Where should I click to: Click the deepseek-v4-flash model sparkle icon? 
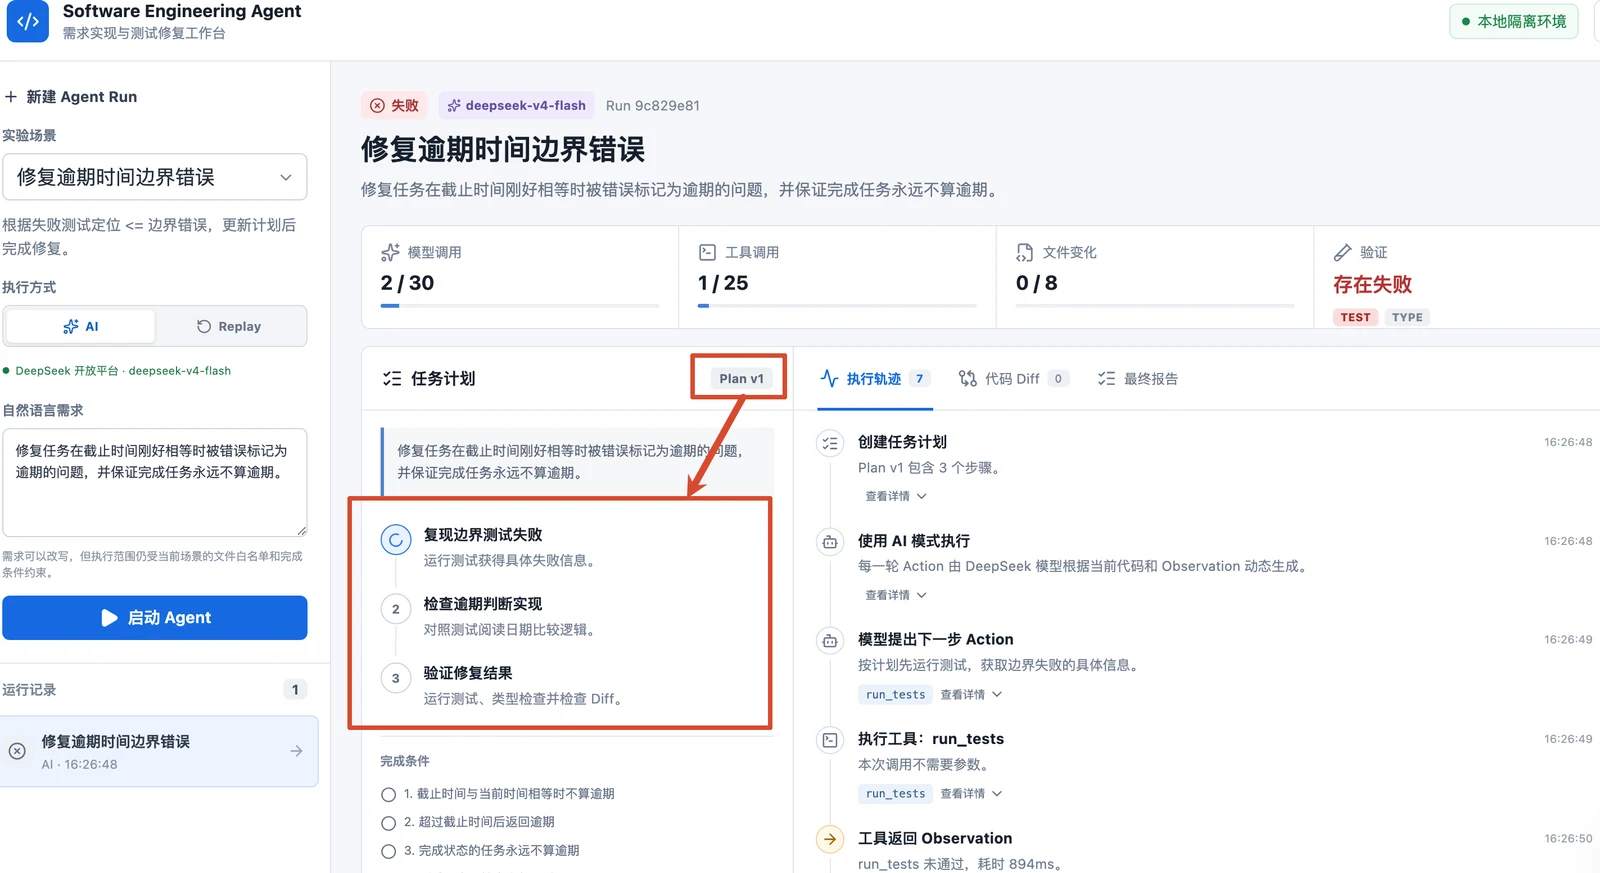pos(454,106)
